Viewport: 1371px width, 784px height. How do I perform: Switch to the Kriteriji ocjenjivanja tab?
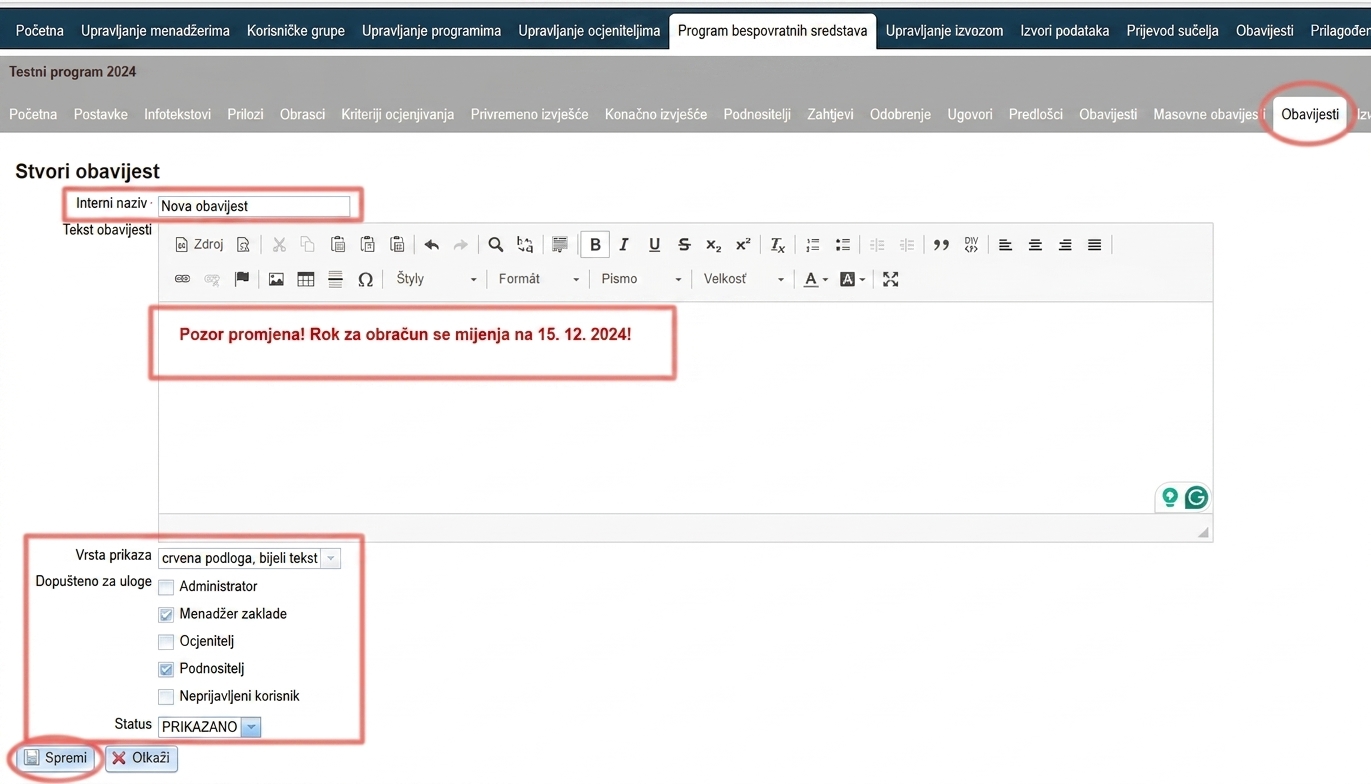click(x=398, y=114)
